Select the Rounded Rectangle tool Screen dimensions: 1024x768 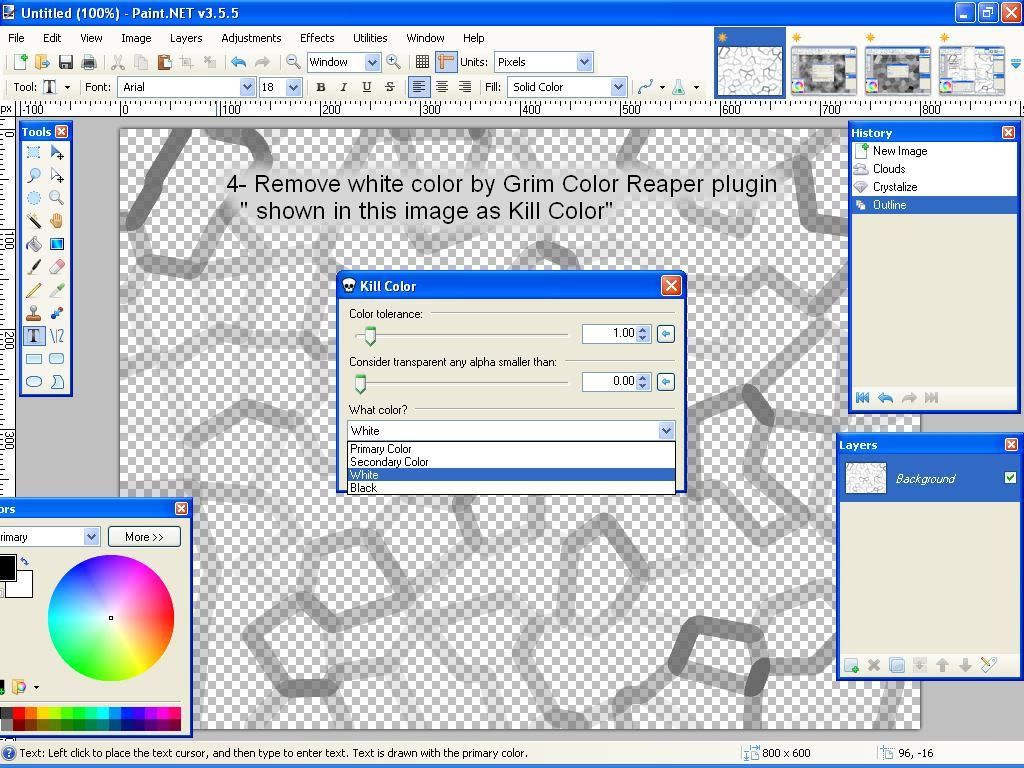coord(57,359)
